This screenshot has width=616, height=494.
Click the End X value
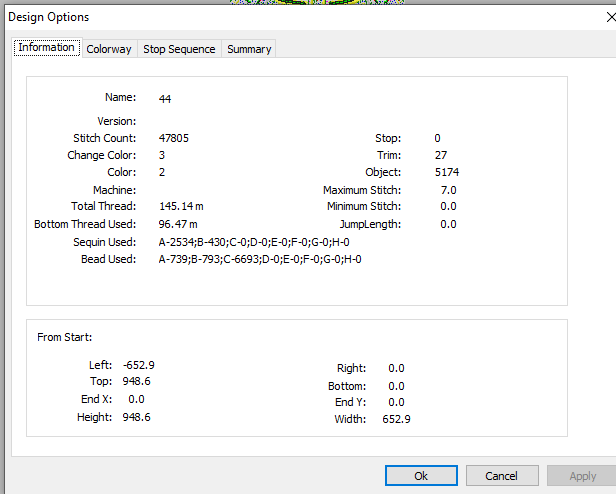coord(136,399)
